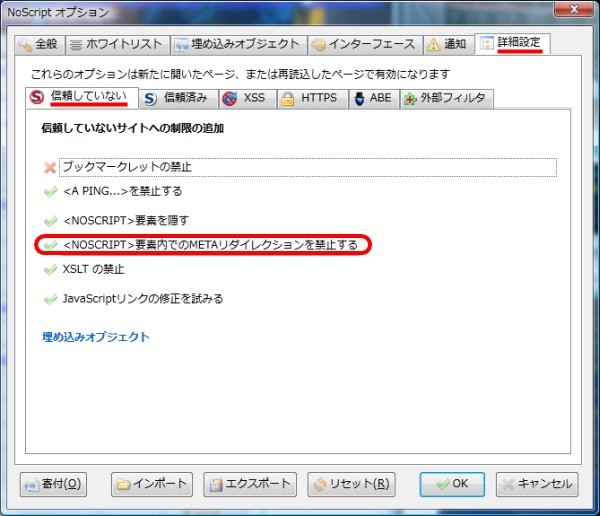The width and height of the screenshot is (600, 516).
Task: Go to the 通知 tab
Action: pyautogui.click(x=448, y=45)
